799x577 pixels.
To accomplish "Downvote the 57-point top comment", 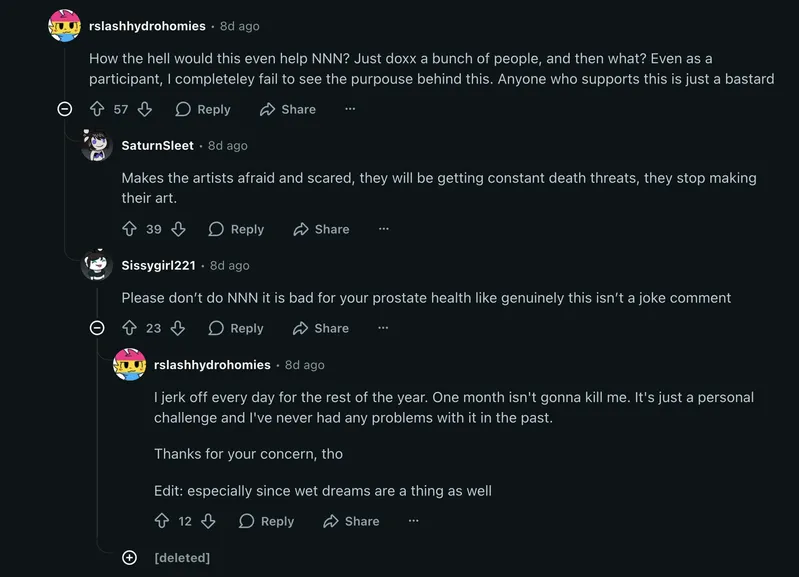I will [x=145, y=109].
